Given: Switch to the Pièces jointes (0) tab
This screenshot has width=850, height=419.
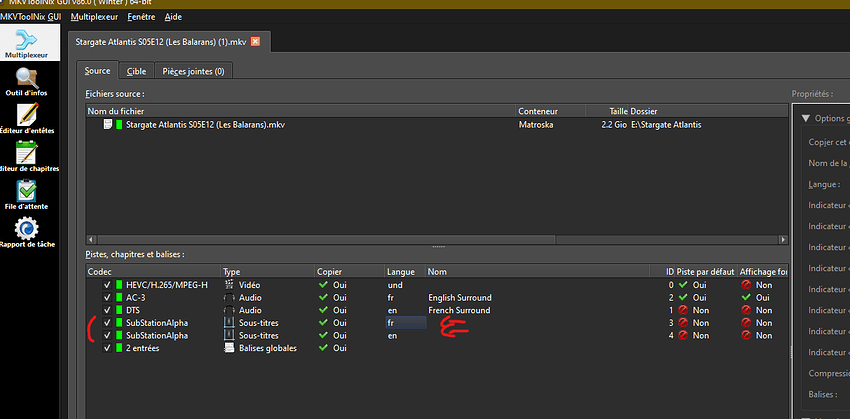Looking at the screenshot, I should pyautogui.click(x=194, y=71).
